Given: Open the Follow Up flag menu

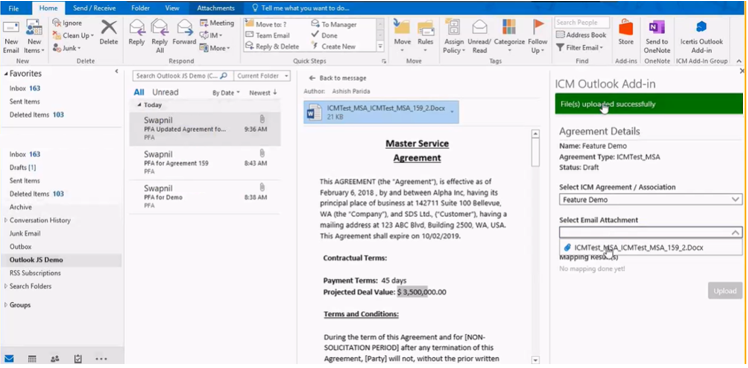Looking at the screenshot, I should [538, 36].
